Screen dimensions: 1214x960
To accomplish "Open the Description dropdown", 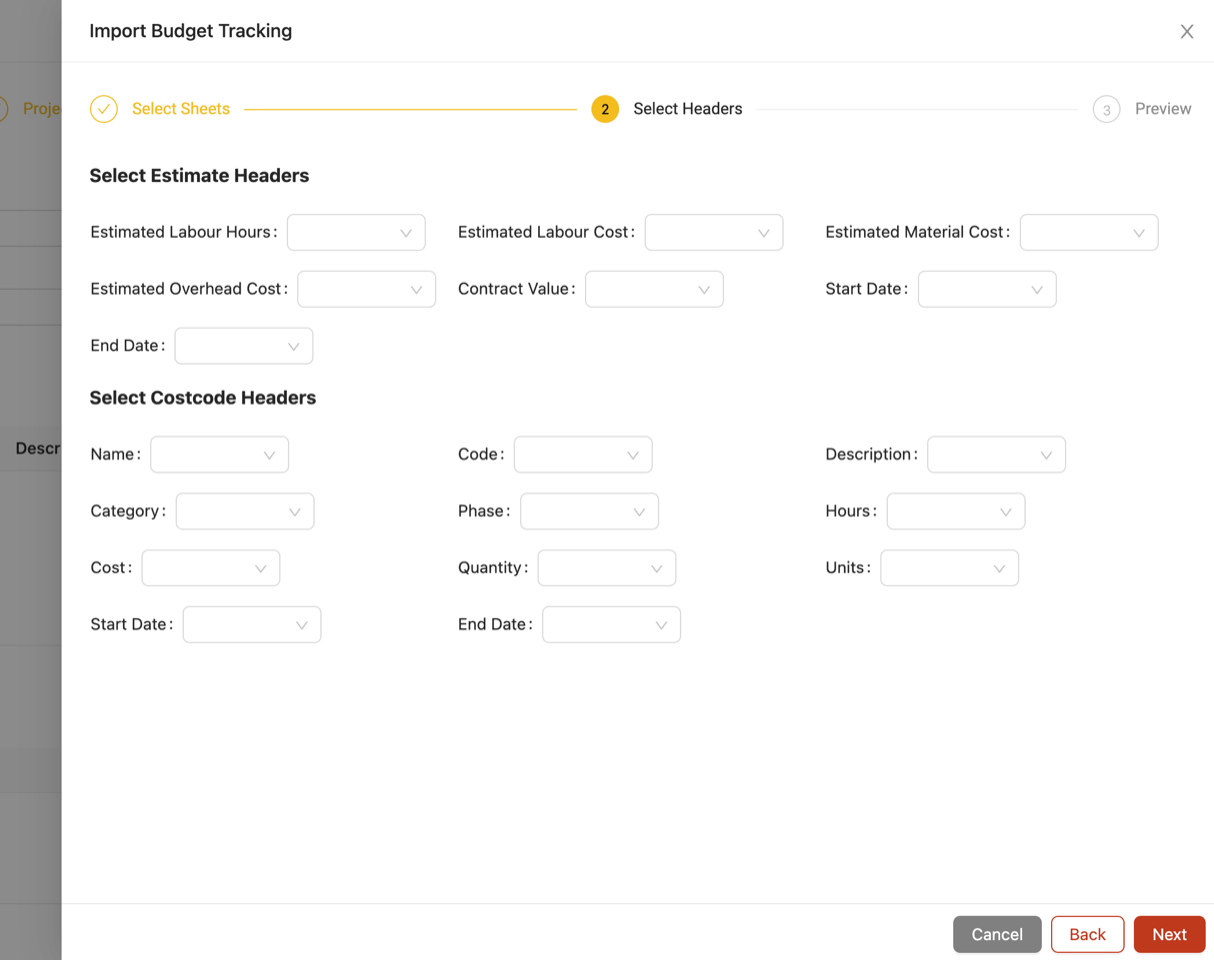I will click(x=996, y=454).
